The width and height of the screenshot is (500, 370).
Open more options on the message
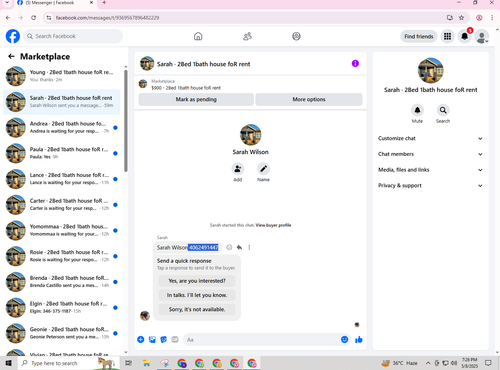(249, 247)
